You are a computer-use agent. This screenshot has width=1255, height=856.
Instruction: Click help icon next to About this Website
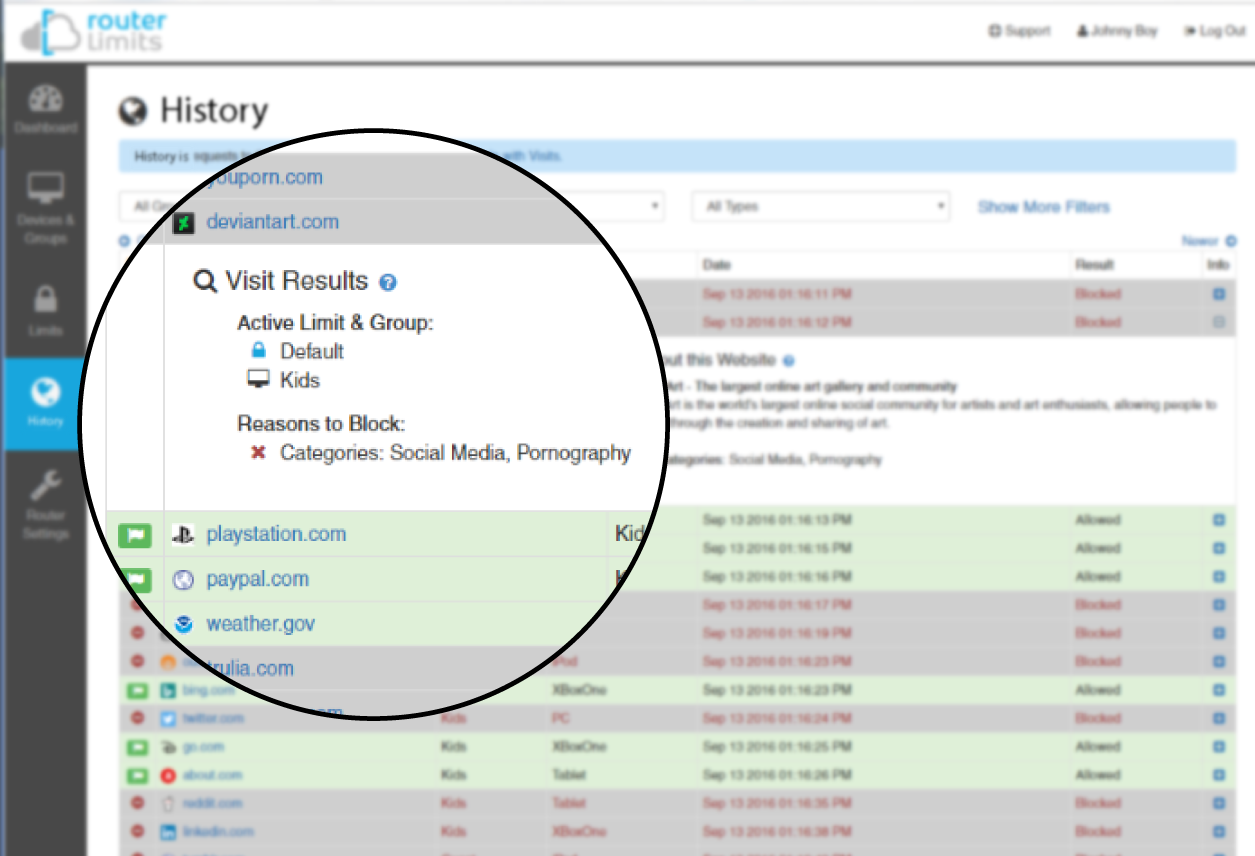(789, 361)
